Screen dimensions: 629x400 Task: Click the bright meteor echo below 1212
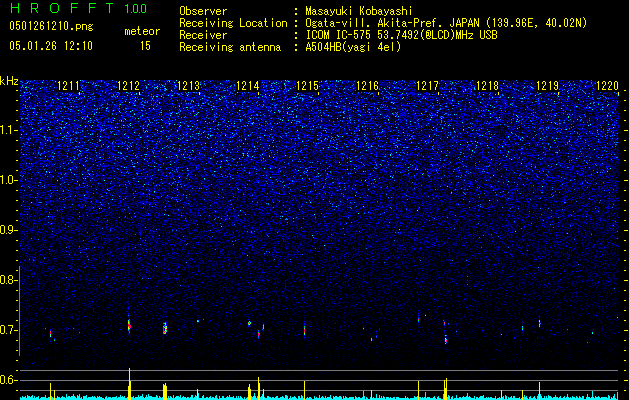pyautogui.click(x=129, y=326)
